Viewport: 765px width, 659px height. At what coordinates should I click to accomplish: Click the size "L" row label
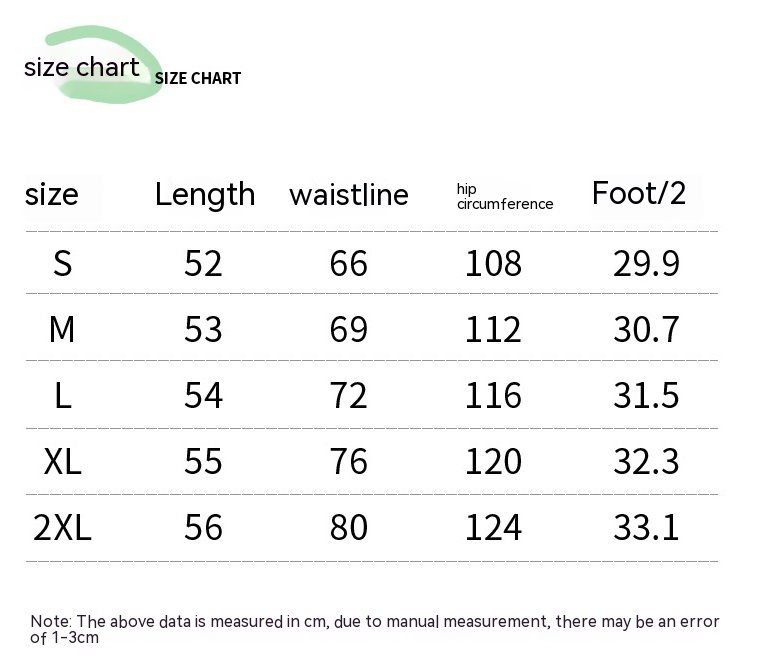click(63, 395)
